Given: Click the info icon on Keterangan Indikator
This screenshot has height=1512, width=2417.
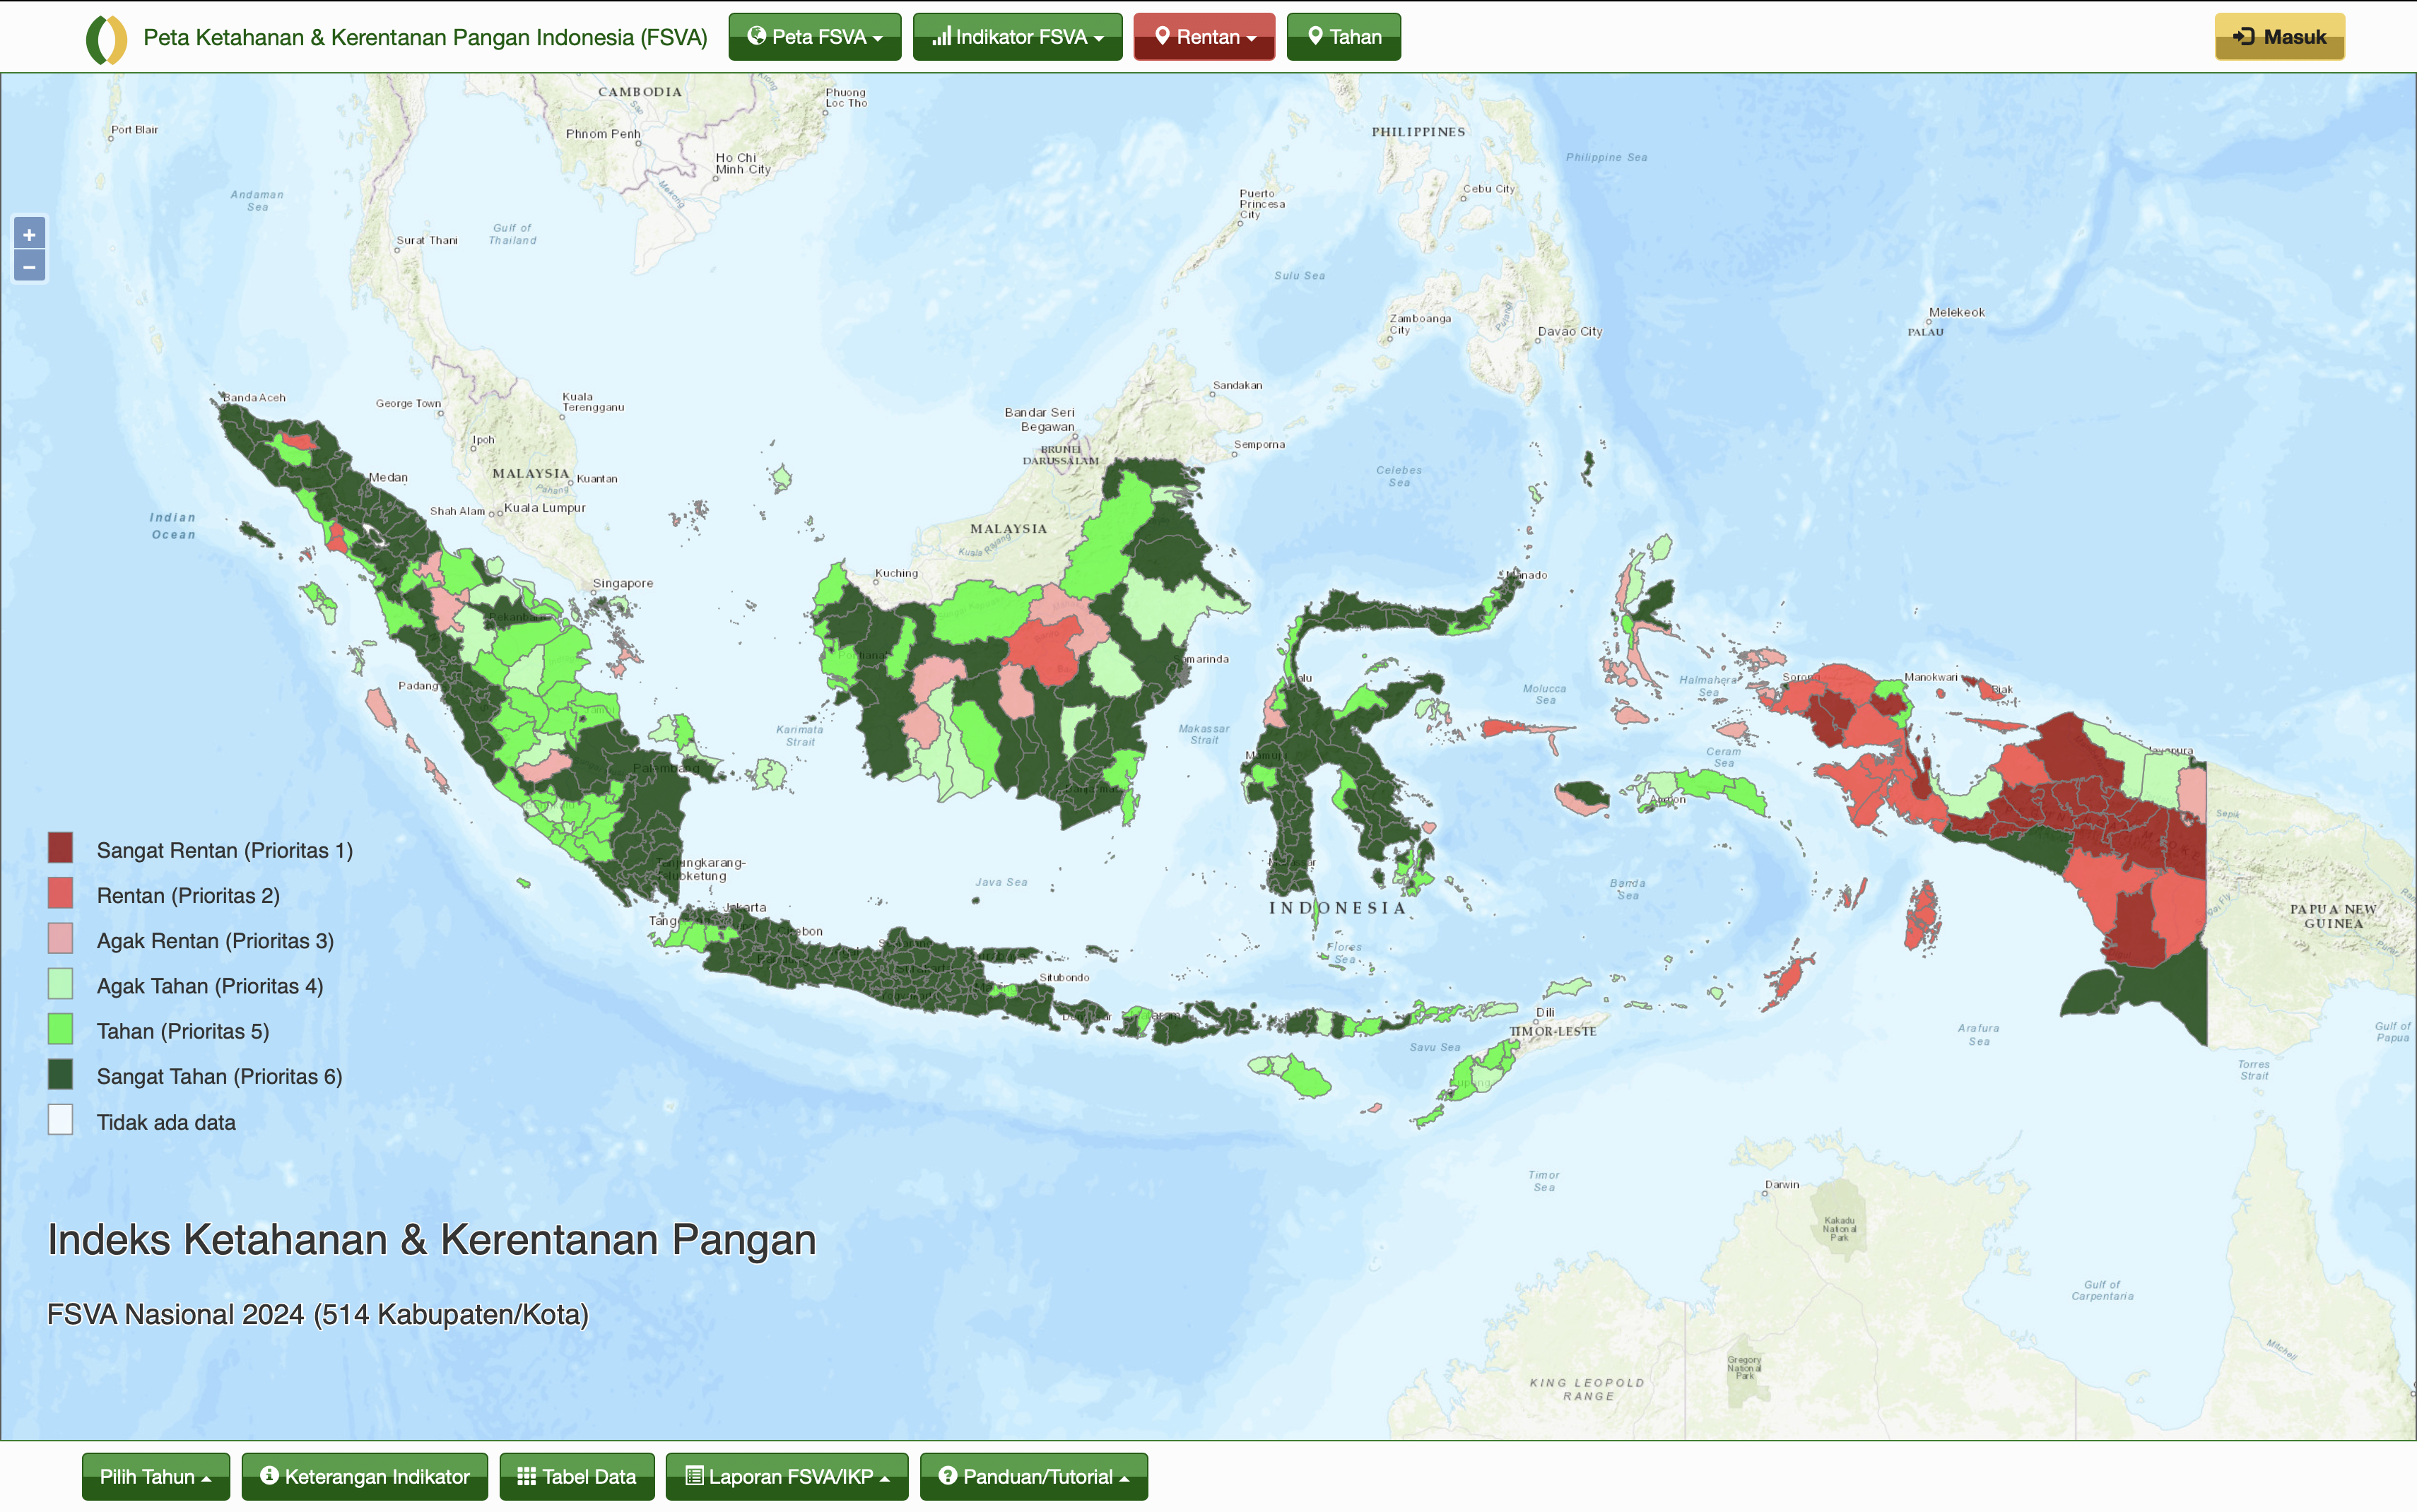Looking at the screenshot, I should pos(269,1475).
